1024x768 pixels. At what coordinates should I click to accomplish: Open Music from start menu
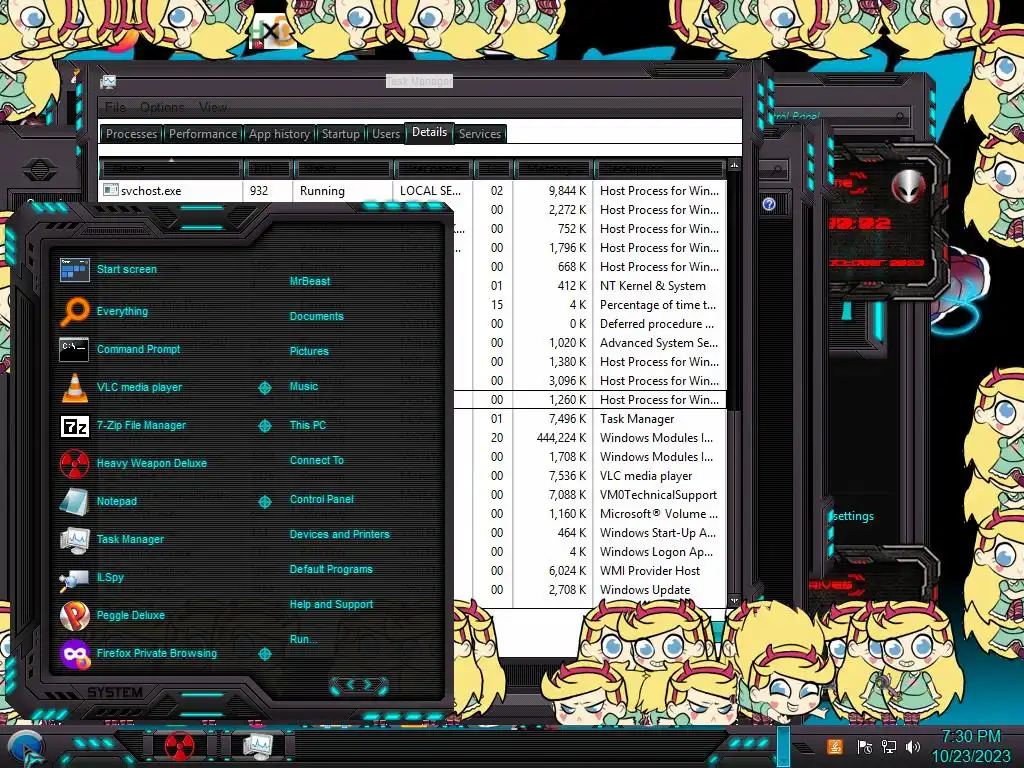click(304, 387)
